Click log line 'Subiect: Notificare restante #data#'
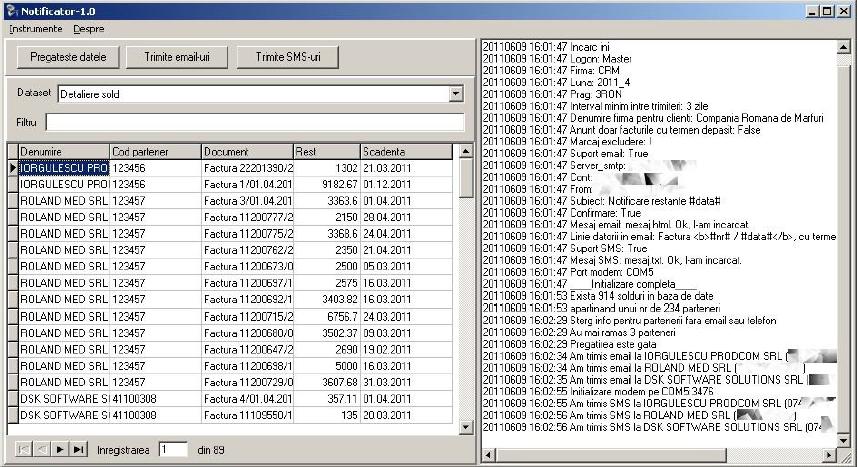857x467 pixels. click(601, 201)
